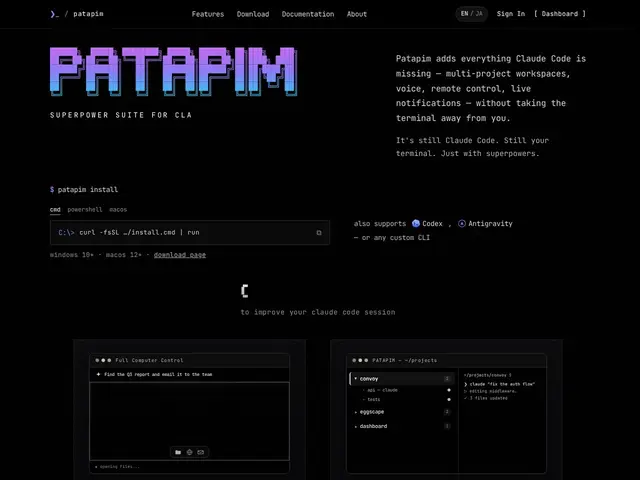Viewport: 640px width, 480px height.
Task: Switch to the powershell install tab
Action: (x=85, y=210)
